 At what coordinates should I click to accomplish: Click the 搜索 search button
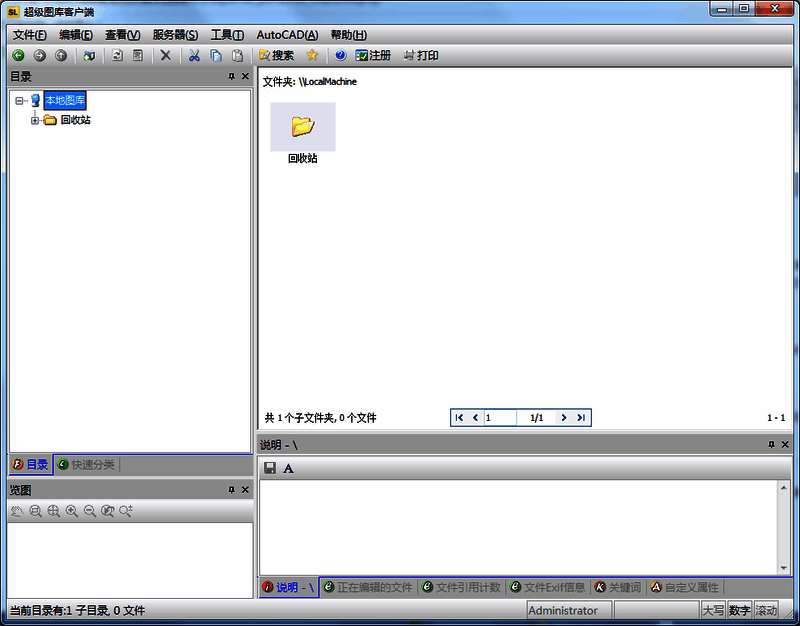pyautogui.click(x=276, y=56)
